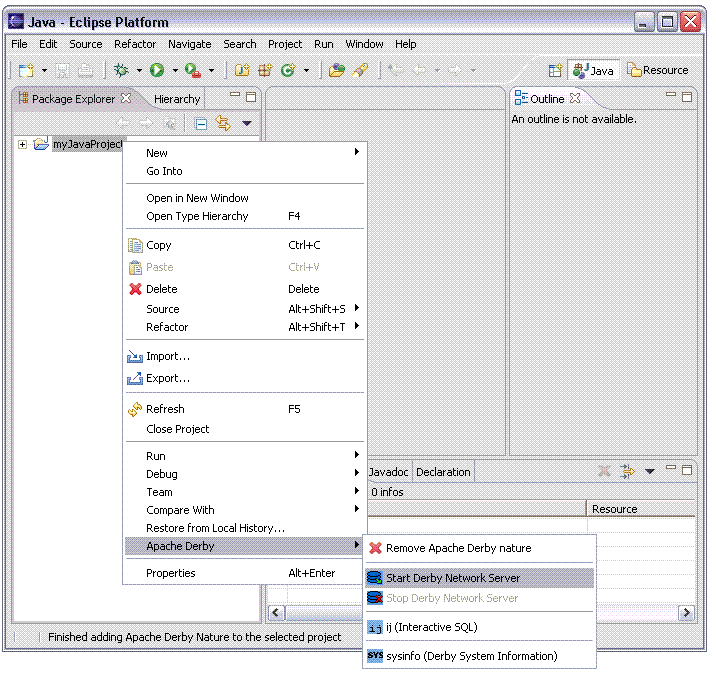716x686 pixels.
Task: Click the Debug bug icon in toolbar
Action: [x=121, y=70]
